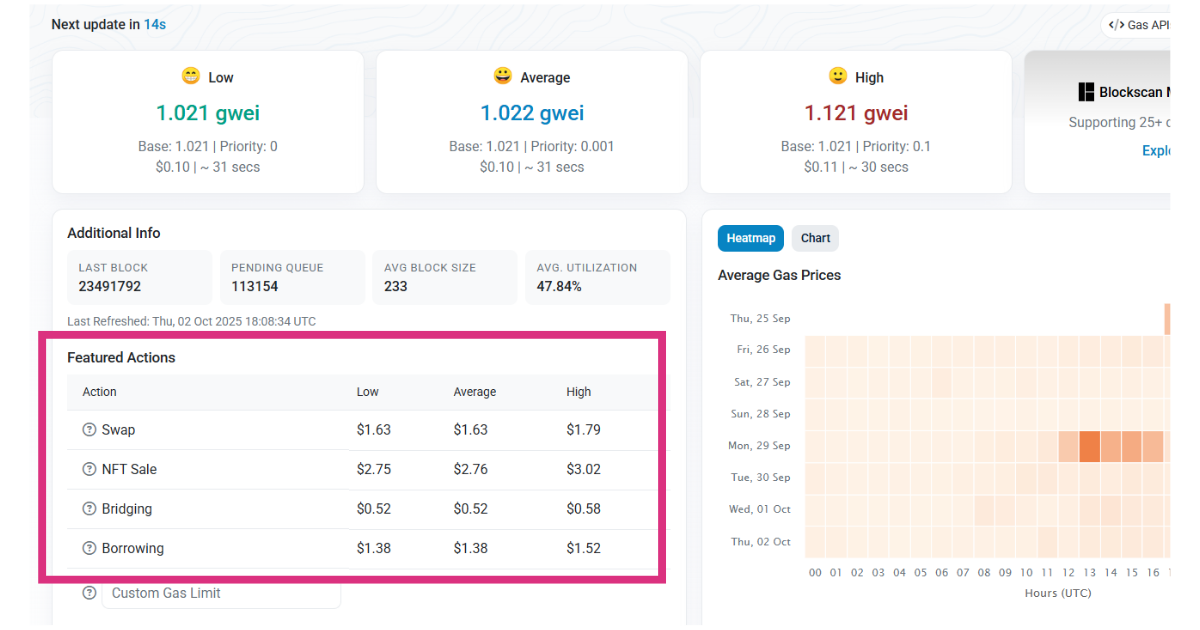Screen dimensions: 1200x630
Task: Switch to the Chart tab
Action: (815, 238)
